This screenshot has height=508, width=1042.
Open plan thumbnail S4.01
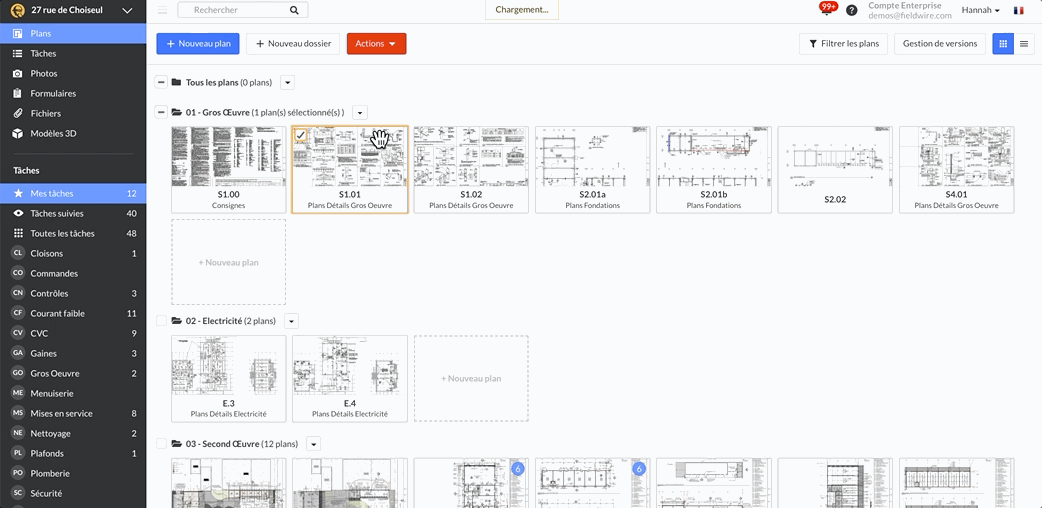[957, 170]
